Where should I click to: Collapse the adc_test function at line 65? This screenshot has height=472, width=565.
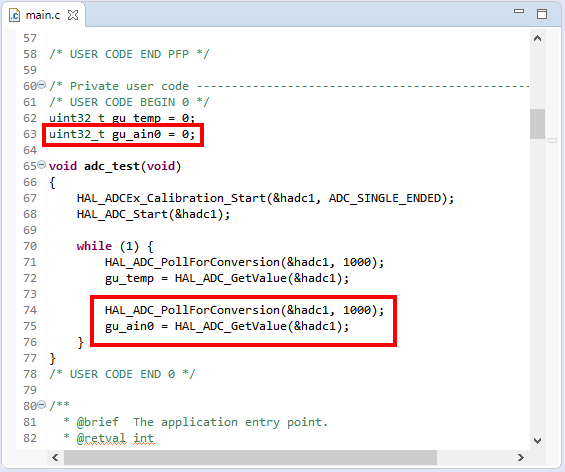point(42,165)
